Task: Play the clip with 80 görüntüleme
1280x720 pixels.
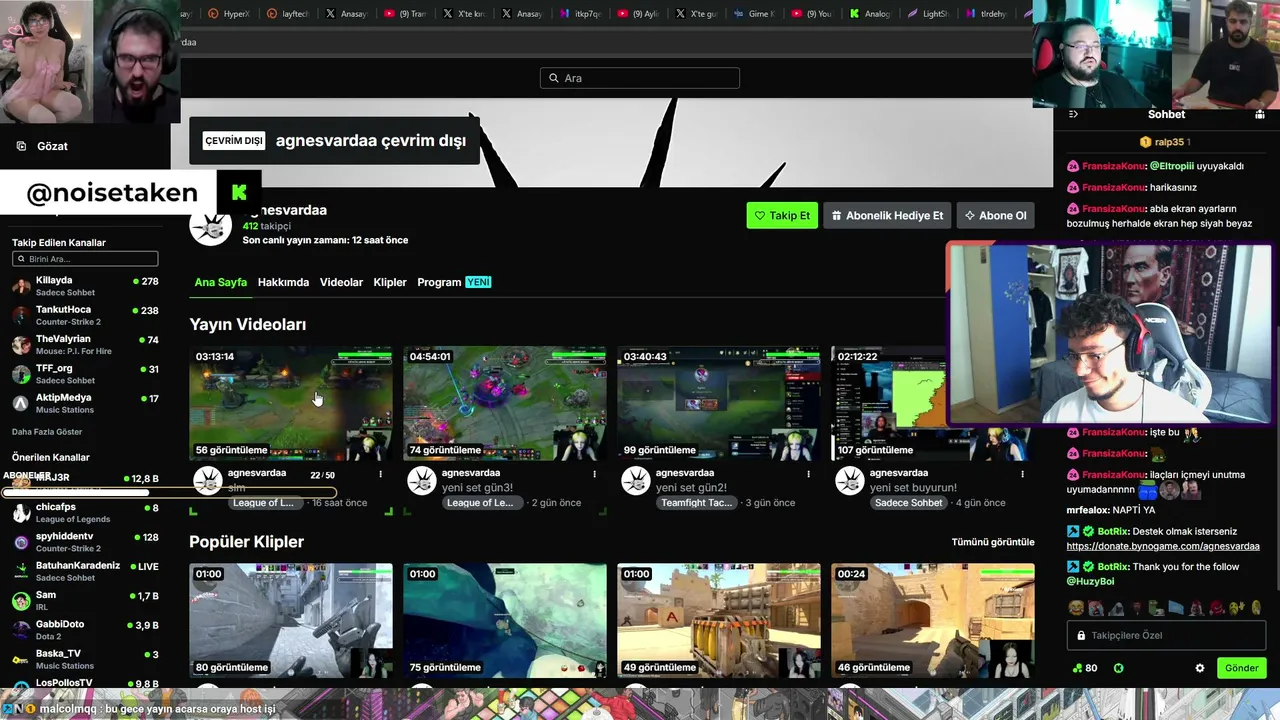Action: point(291,620)
